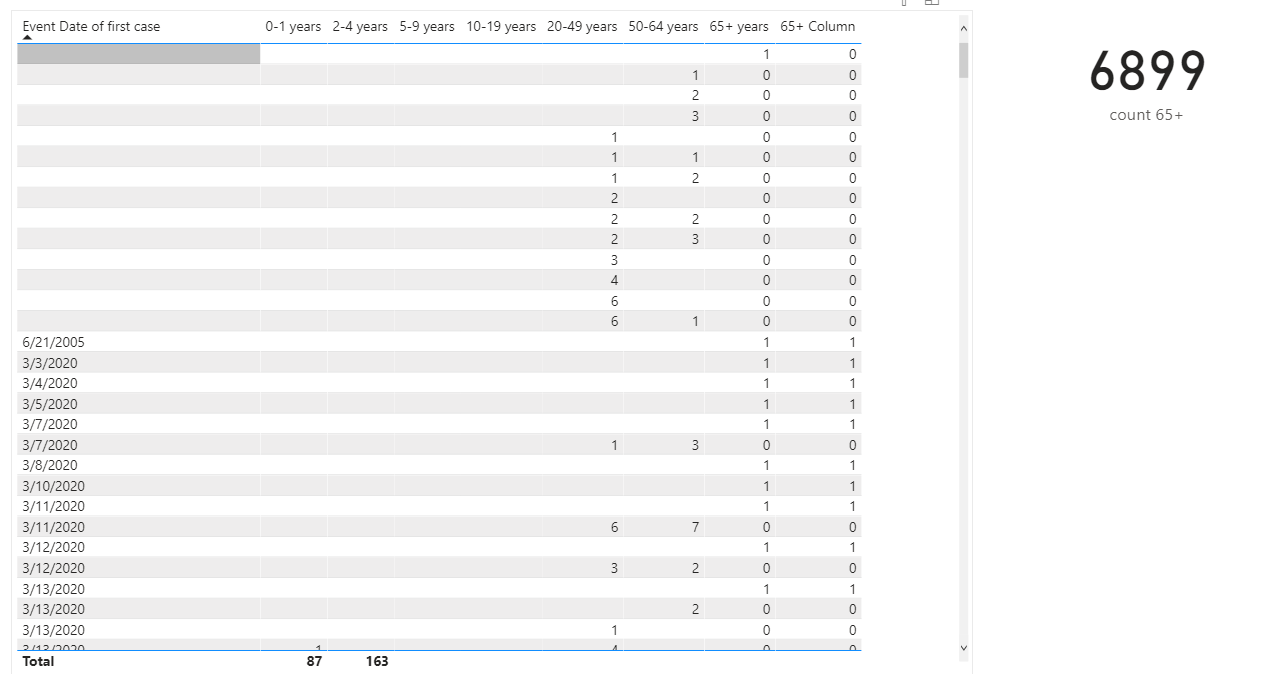Screen dimensions: 1286x674
Task: Click the 0-1 years column header
Action: (293, 26)
